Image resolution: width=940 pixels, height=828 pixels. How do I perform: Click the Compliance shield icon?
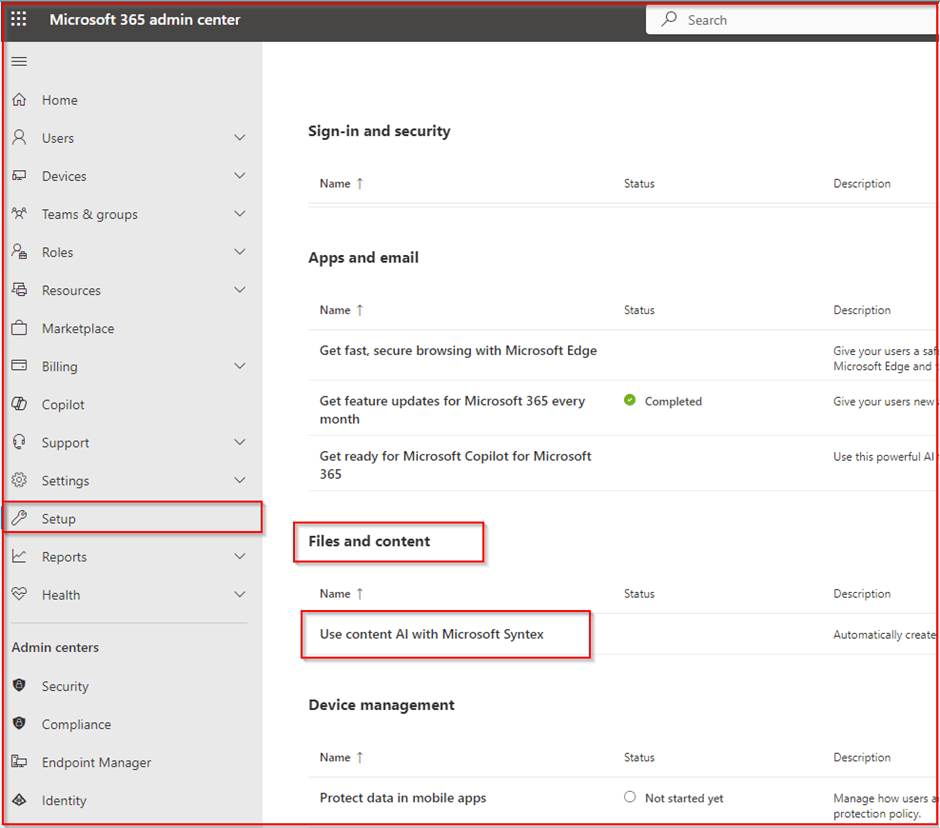pos(19,725)
